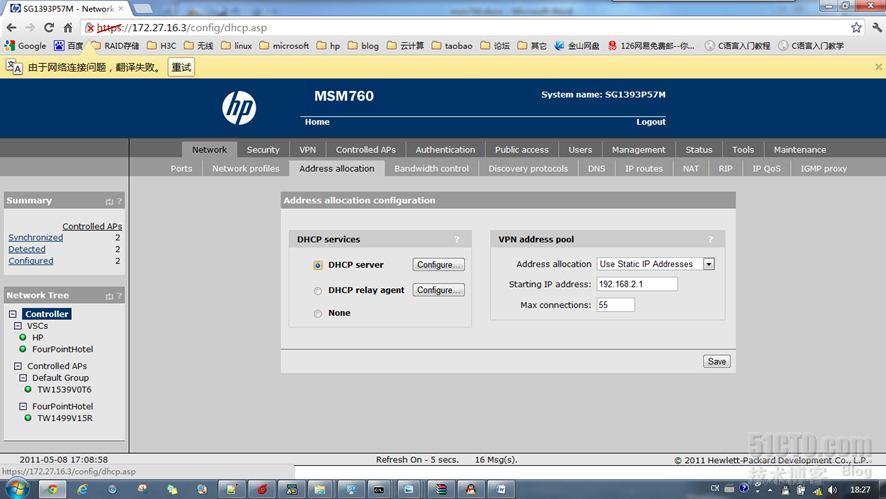Click the browser address bar URL

181,28
